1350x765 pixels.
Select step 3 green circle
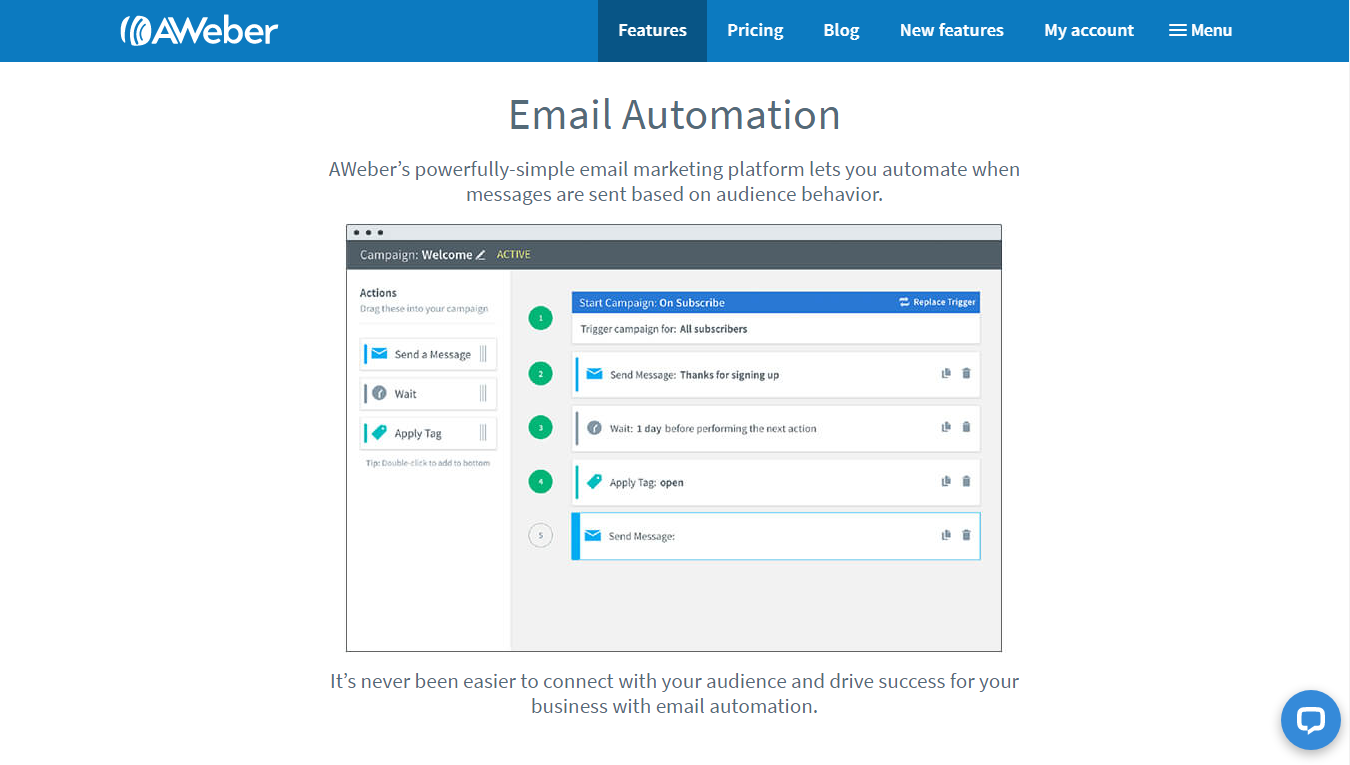[x=540, y=428]
